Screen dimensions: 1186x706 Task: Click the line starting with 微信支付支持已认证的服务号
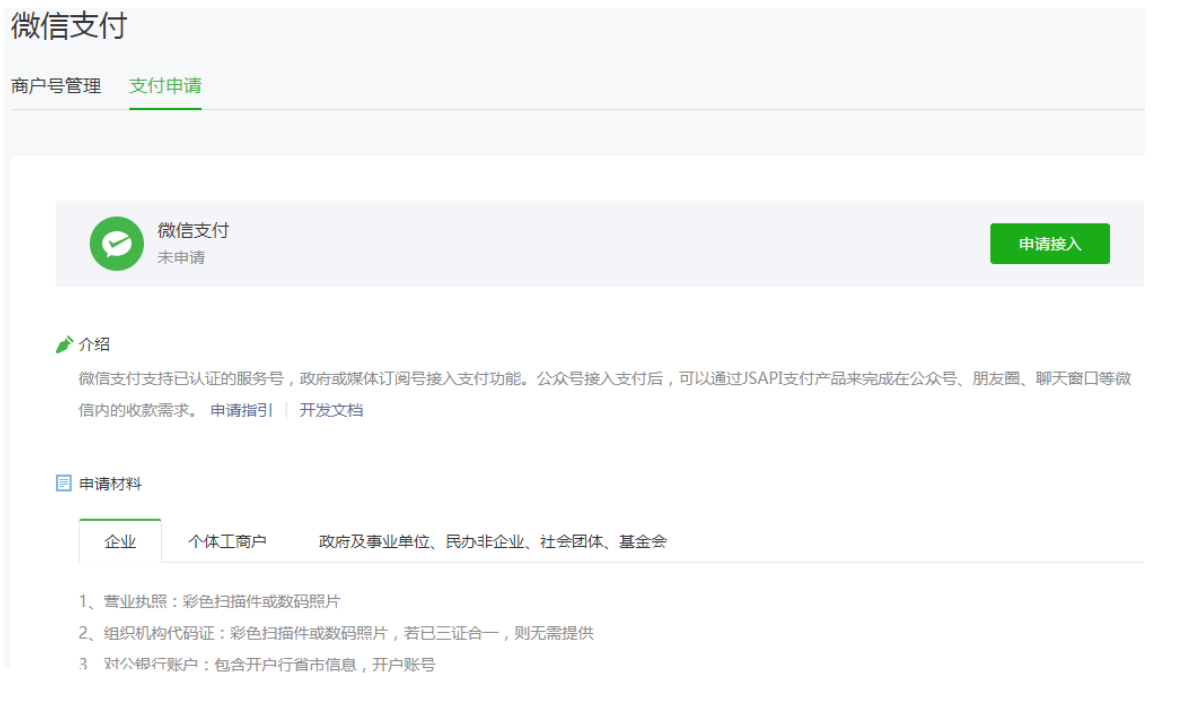tap(604, 378)
